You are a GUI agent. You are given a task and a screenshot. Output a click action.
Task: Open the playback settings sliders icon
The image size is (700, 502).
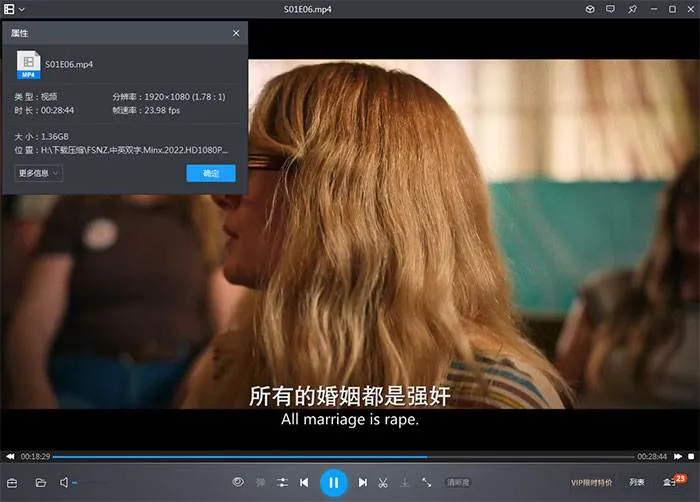(x=282, y=482)
